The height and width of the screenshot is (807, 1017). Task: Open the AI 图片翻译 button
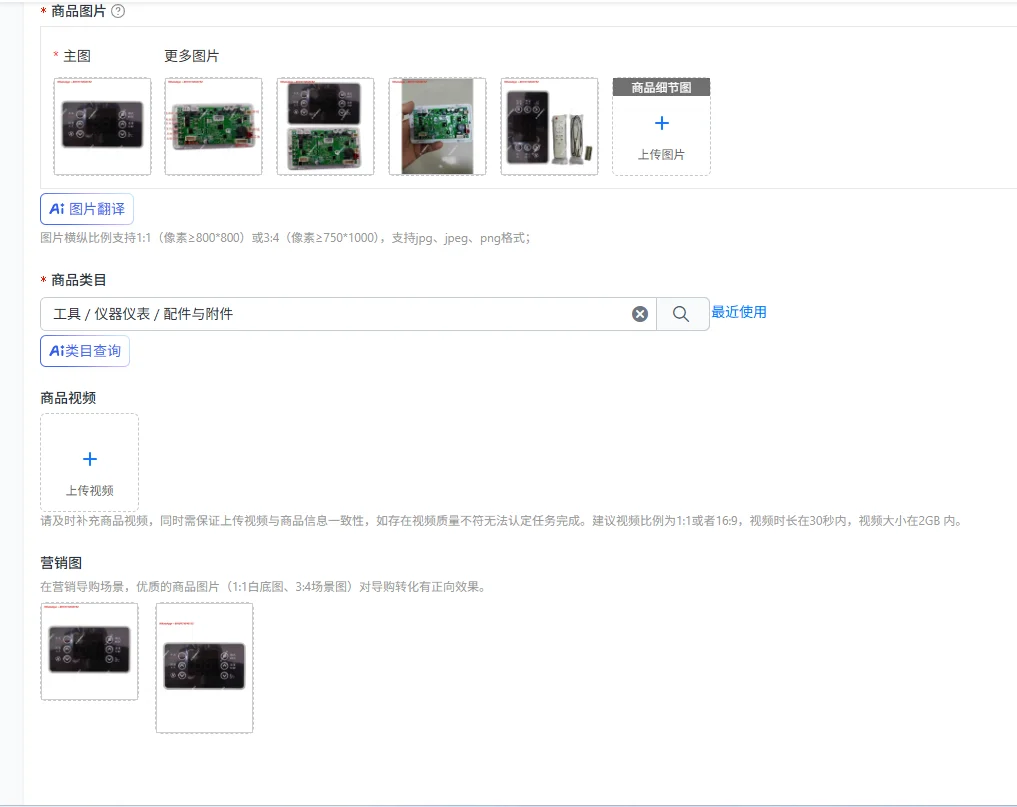click(x=87, y=209)
